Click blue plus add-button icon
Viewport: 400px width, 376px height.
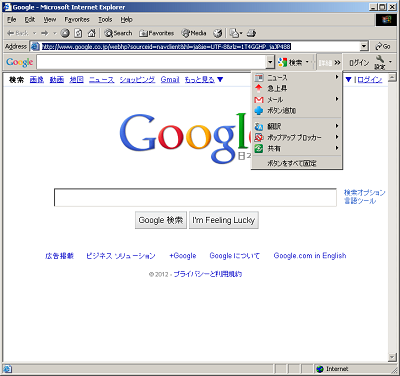(259, 110)
